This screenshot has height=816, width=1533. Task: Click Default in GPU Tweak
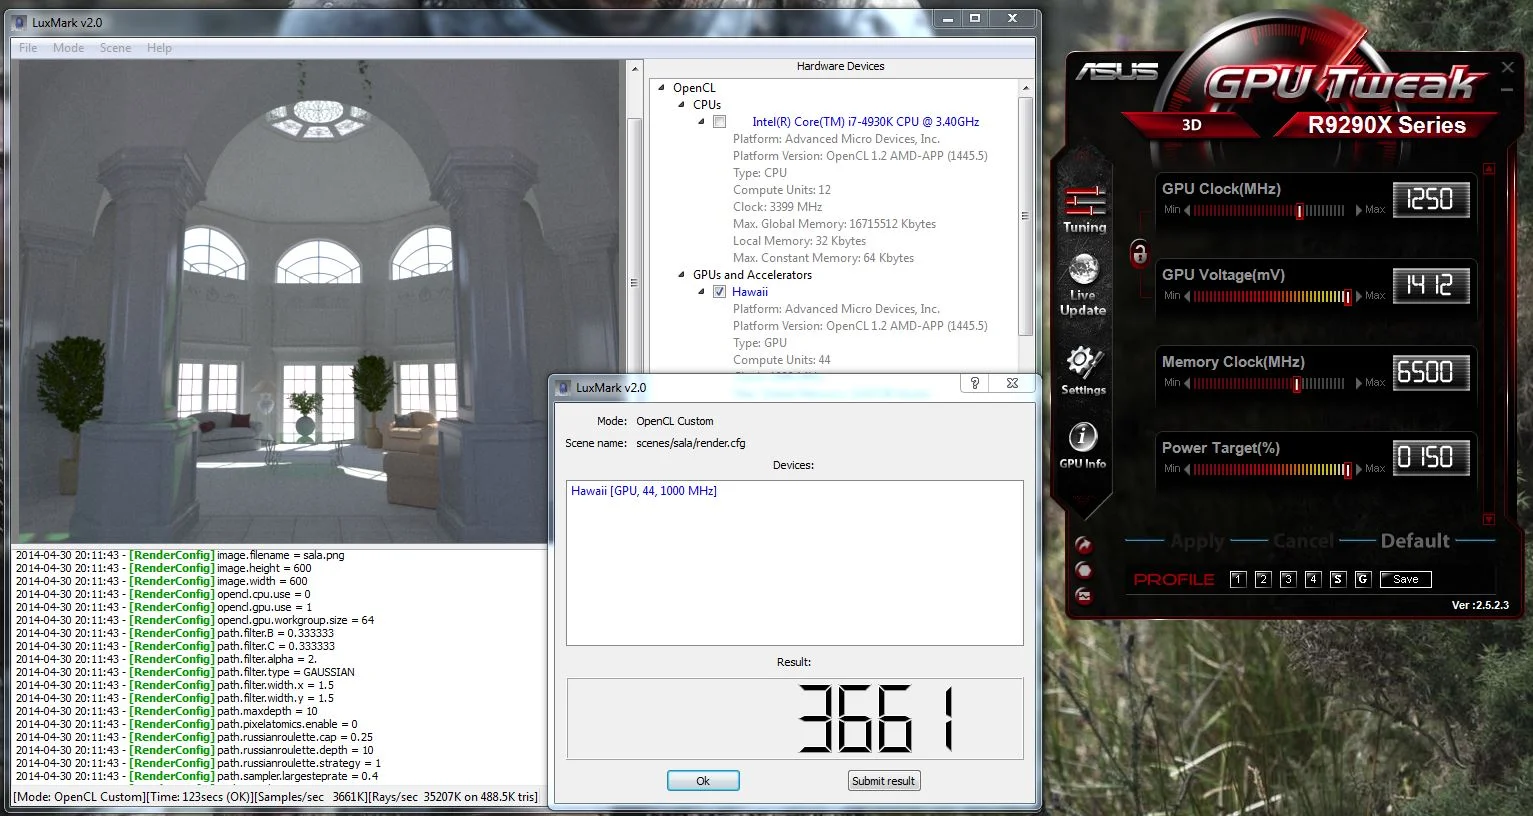pos(1415,541)
